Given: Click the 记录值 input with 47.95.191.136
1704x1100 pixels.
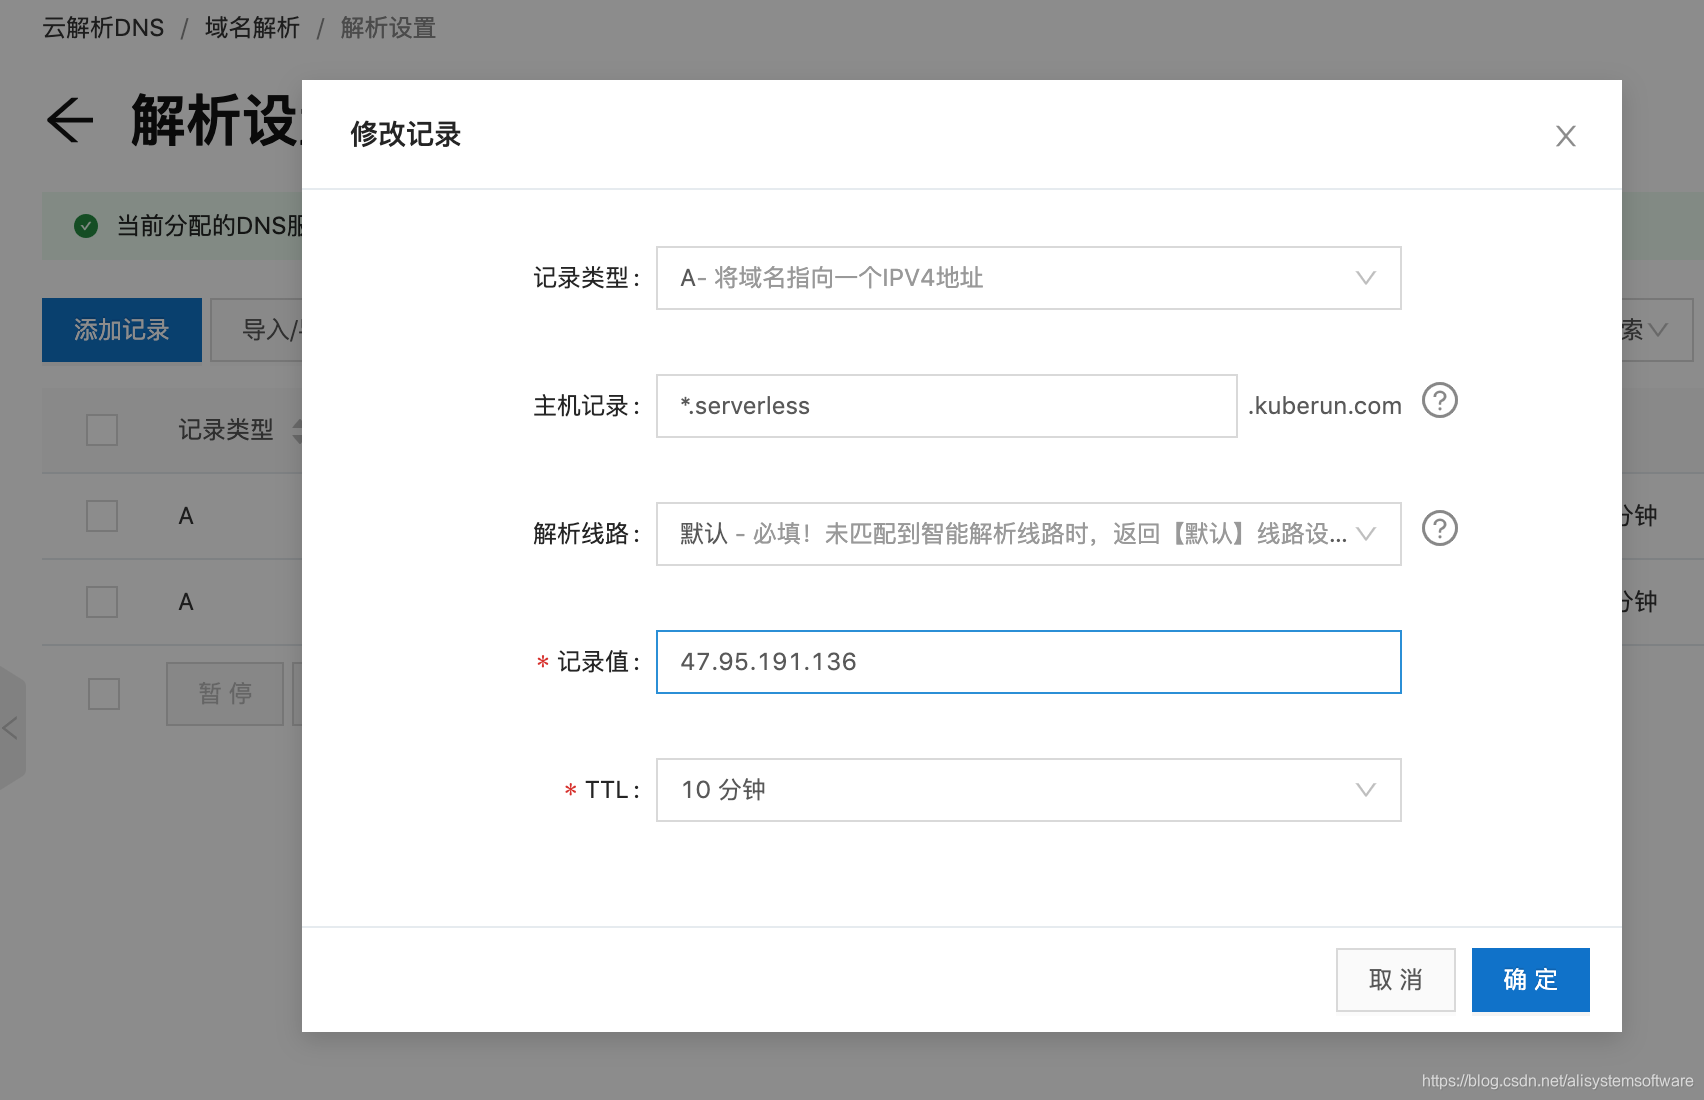Looking at the screenshot, I should pos(1028,662).
